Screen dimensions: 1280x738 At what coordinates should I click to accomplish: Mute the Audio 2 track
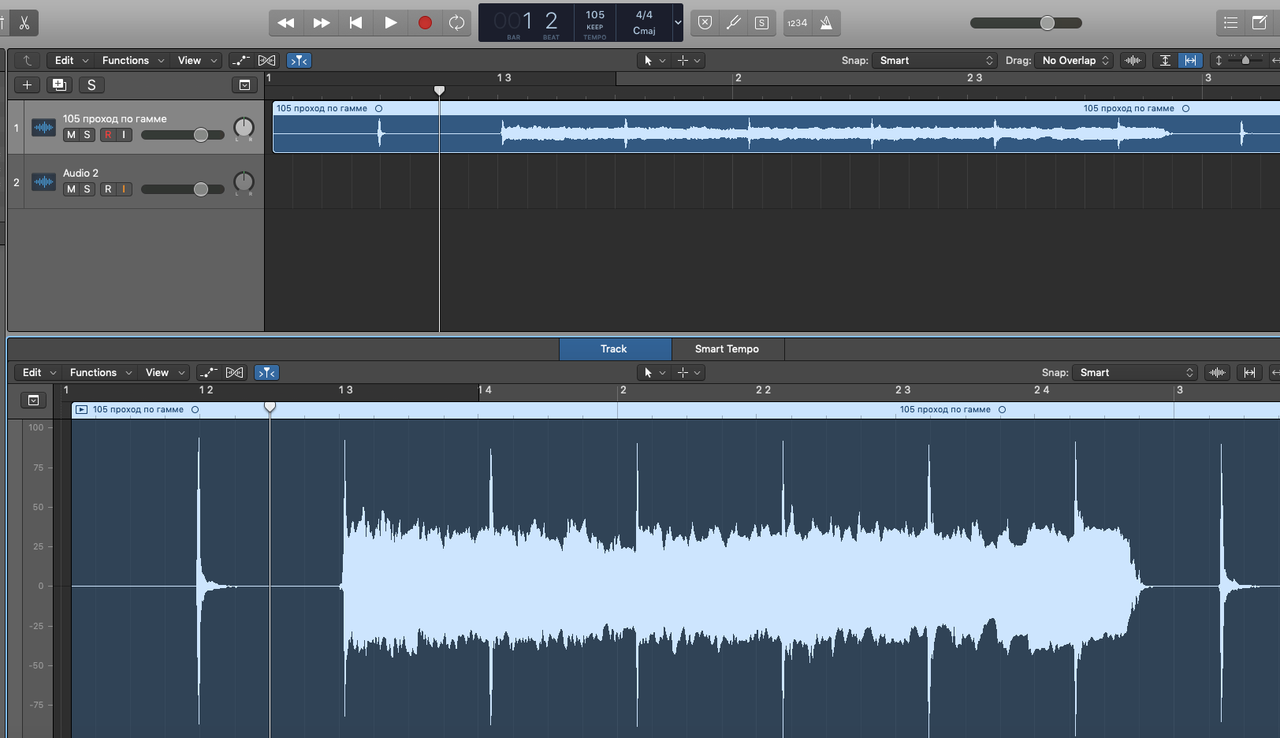[x=71, y=189]
